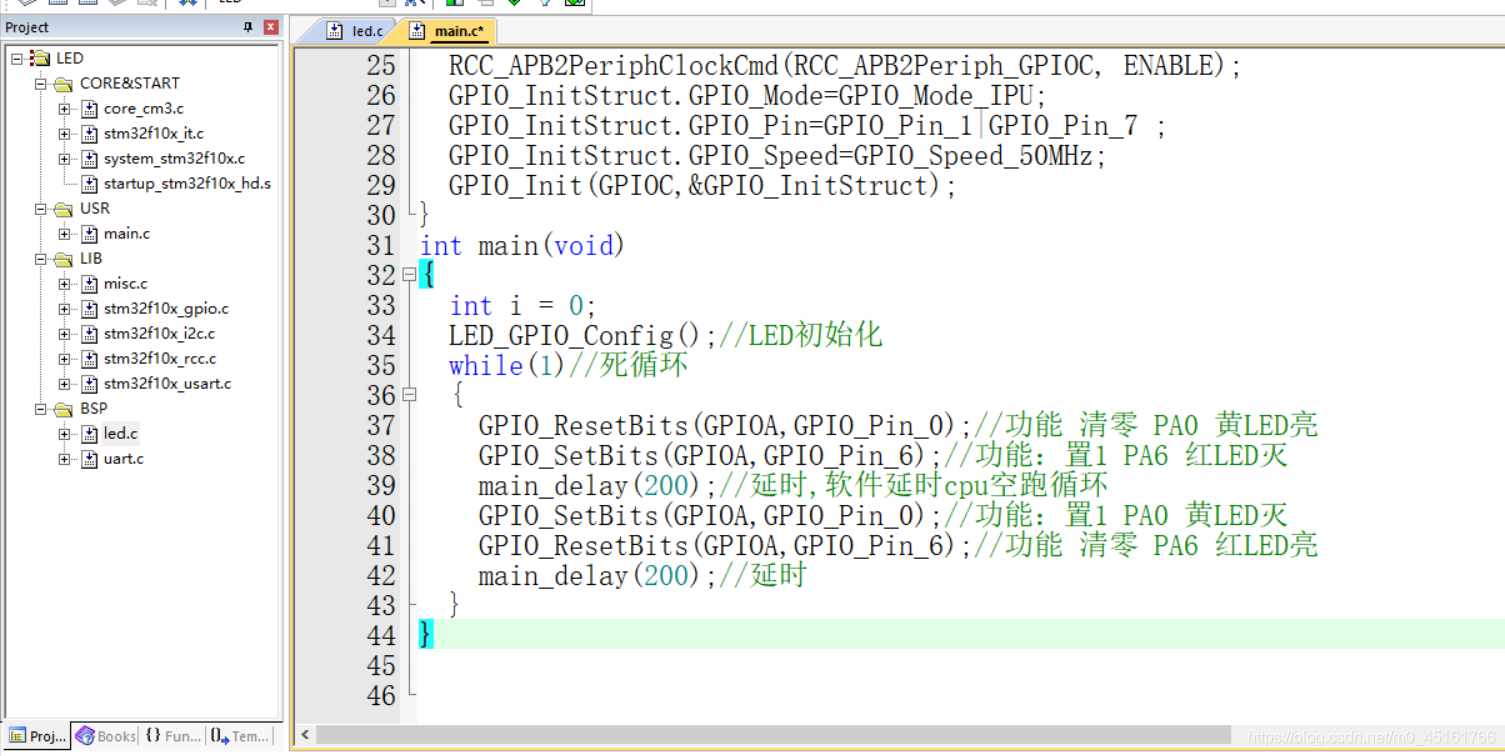This screenshot has width=1505, height=756.
Task: Click the file icon next to misc.c
Action: (90, 283)
